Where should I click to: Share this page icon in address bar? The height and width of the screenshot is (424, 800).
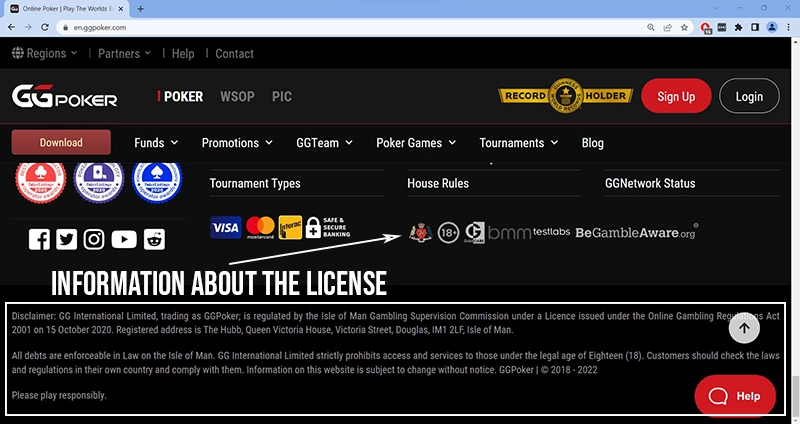coord(667,28)
